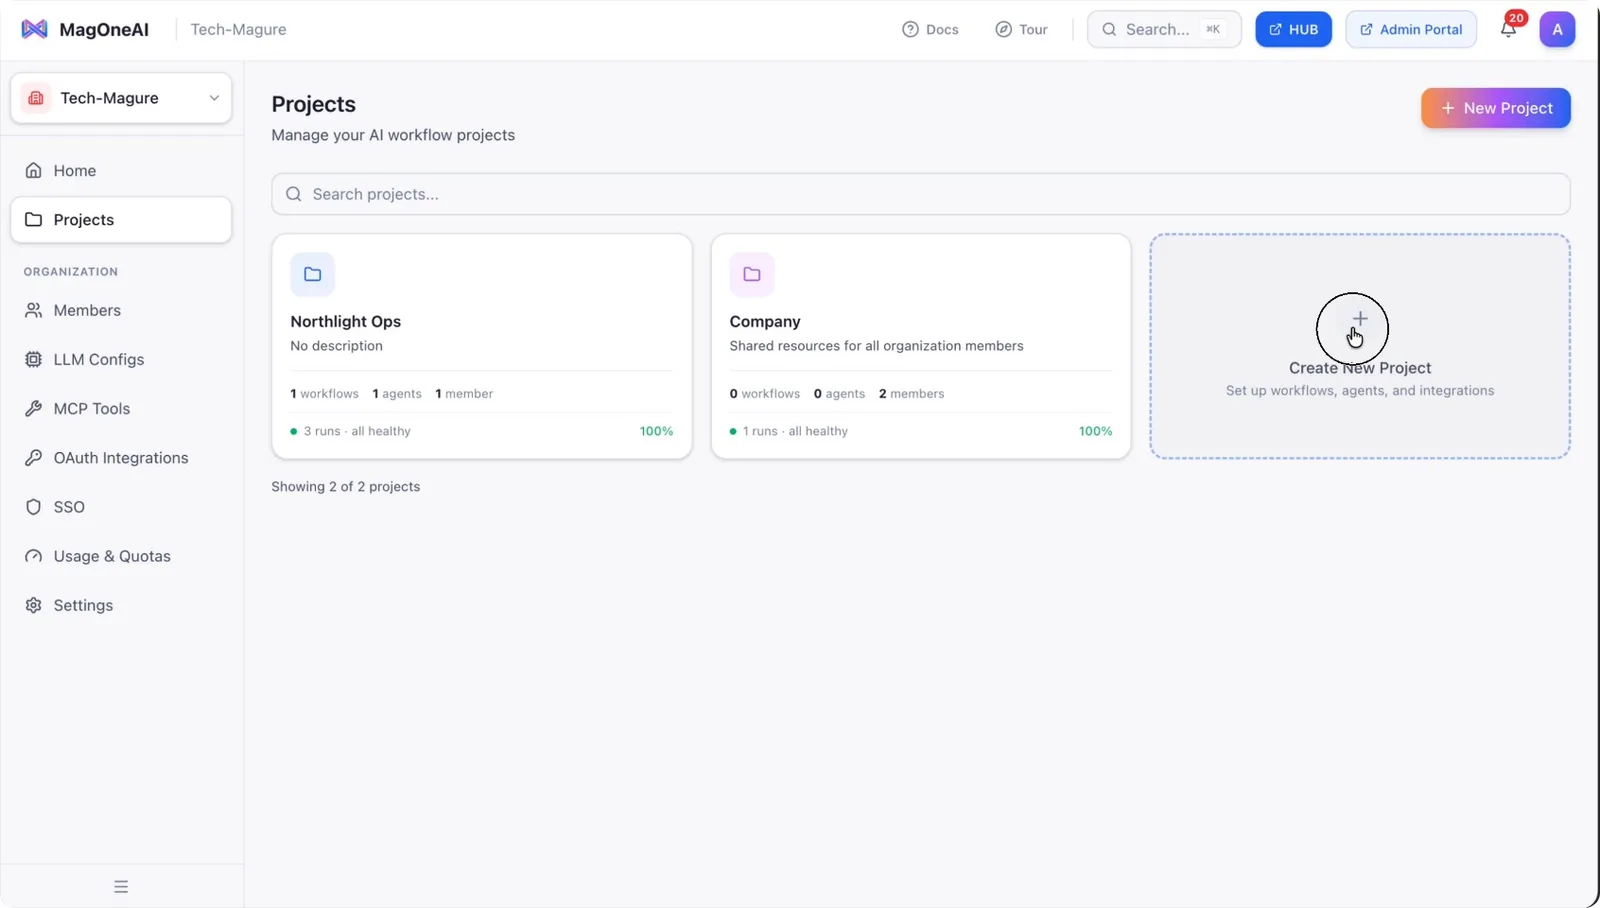1600x908 pixels.
Task: Open the notifications bell
Action: click(1508, 29)
